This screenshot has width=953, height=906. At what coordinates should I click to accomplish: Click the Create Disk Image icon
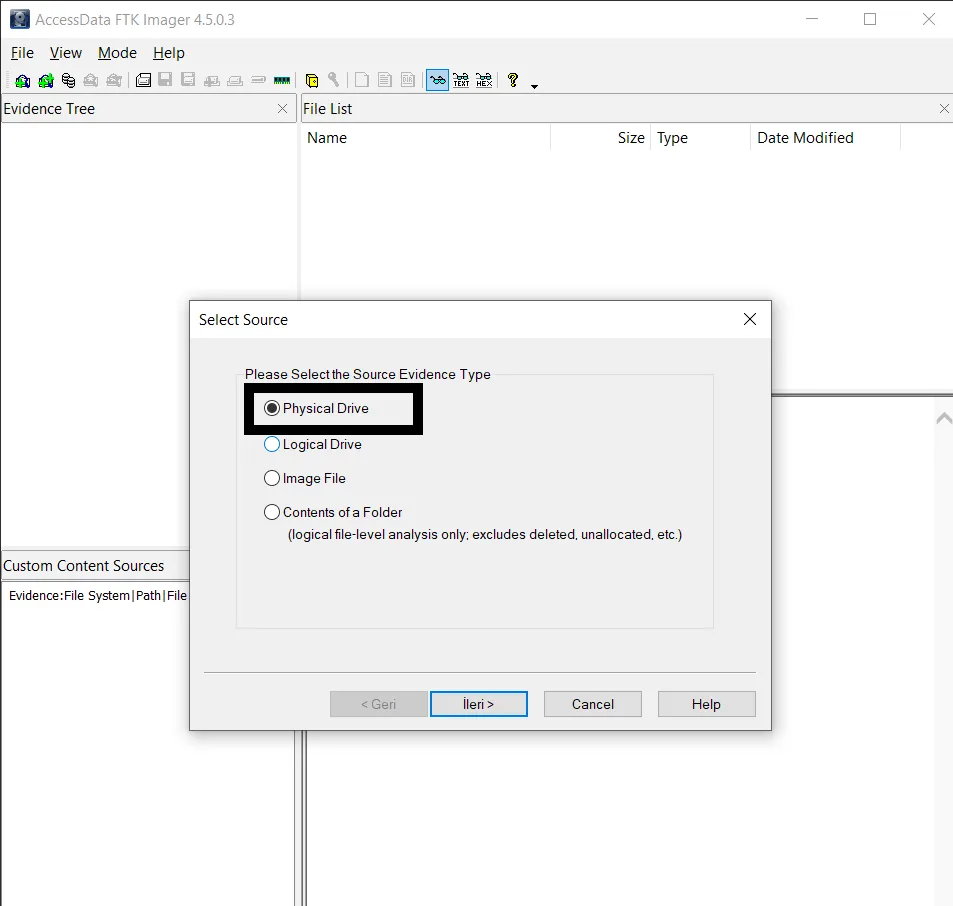pyautogui.click(x=143, y=80)
